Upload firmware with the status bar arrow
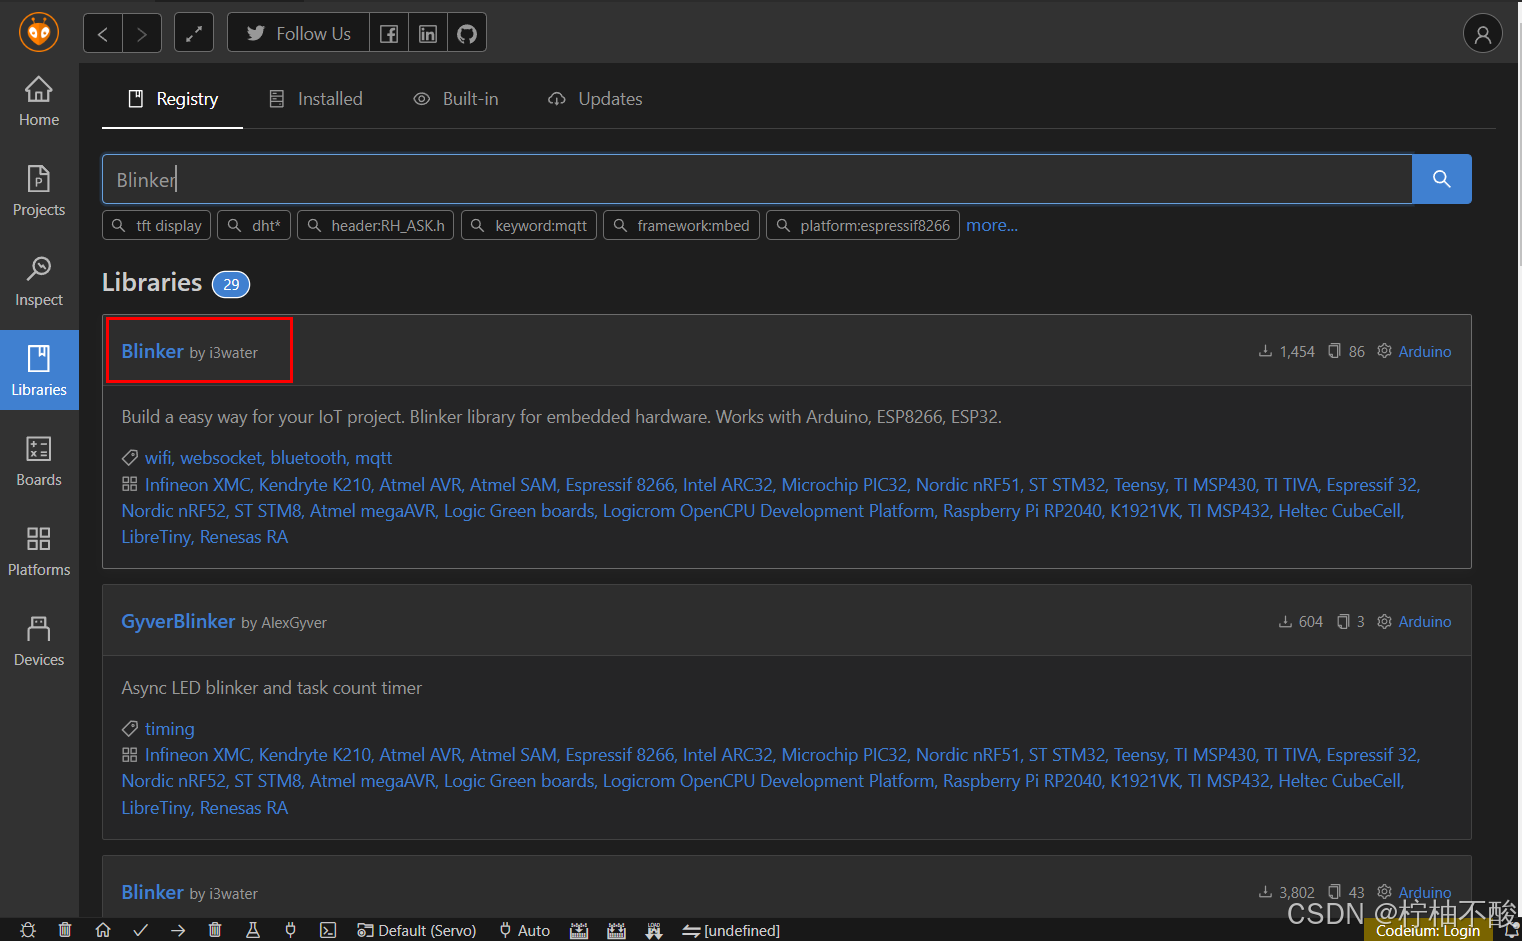Screen dimensions: 1522x941 tap(178, 930)
